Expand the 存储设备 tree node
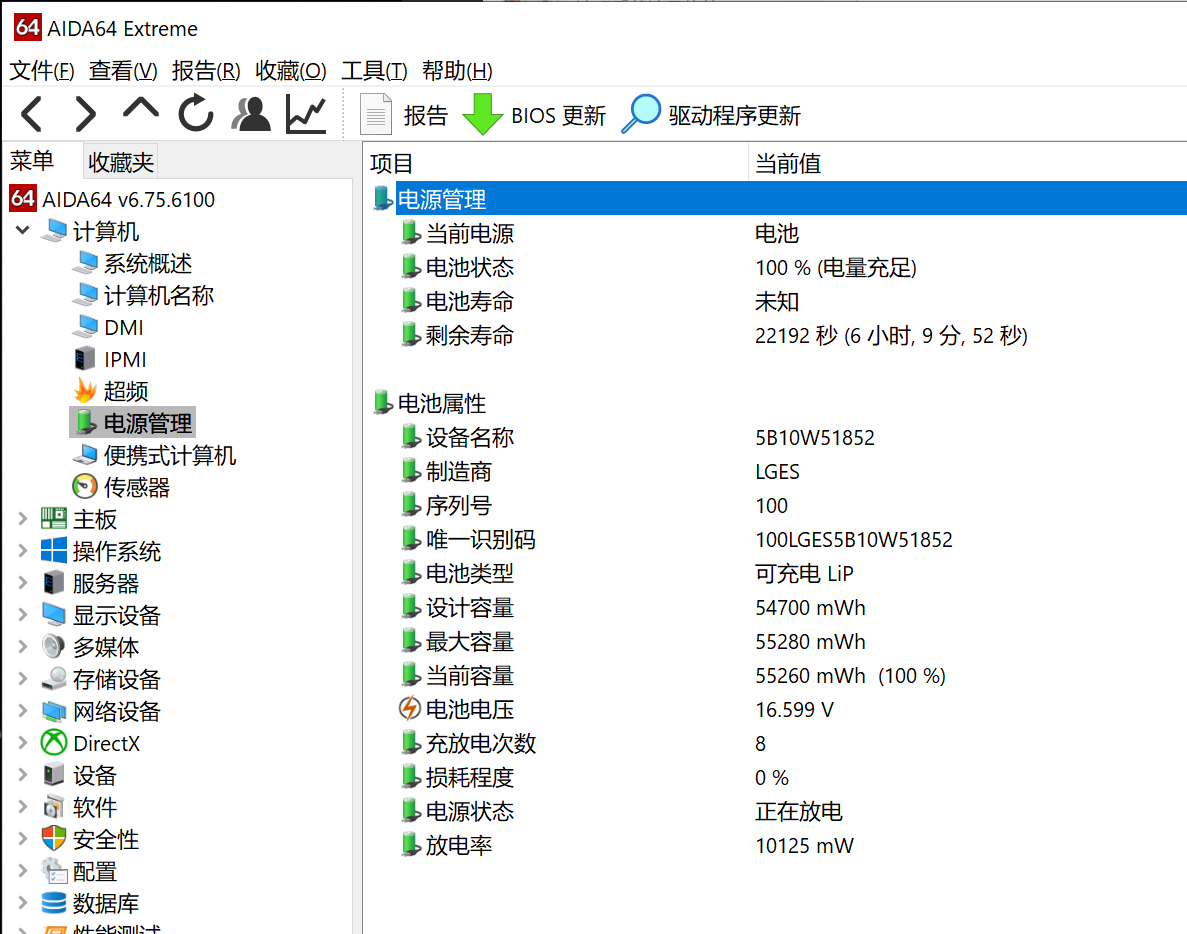Viewport: 1187px width, 934px height. pyautogui.click(x=23, y=679)
